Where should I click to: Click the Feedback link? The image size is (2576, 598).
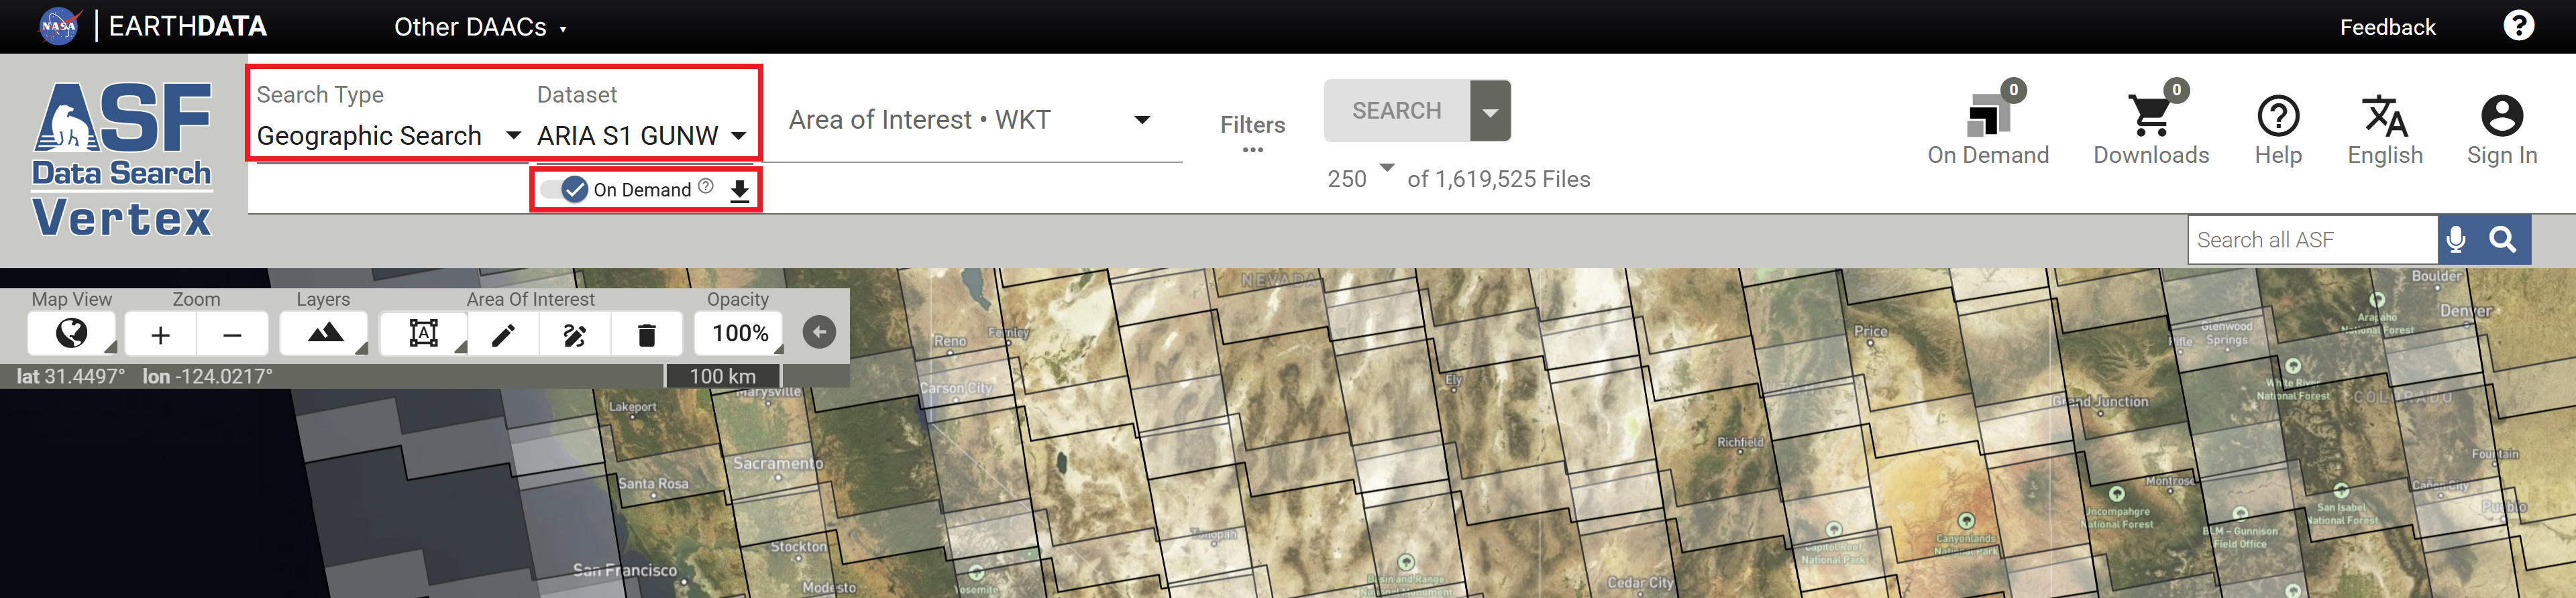click(2386, 27)
